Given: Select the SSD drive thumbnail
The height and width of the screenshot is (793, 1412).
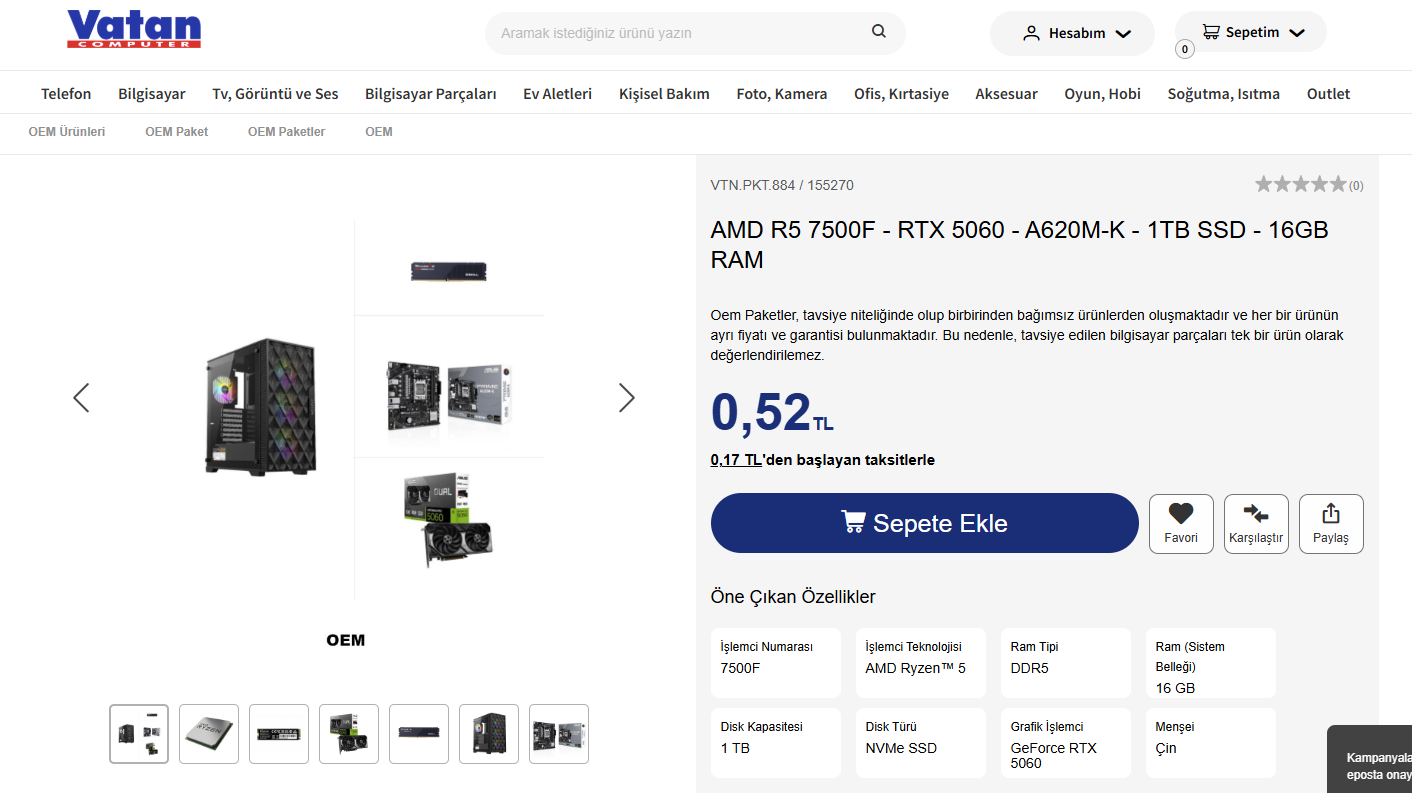Looking at the screenshot, I should [279, 734].
